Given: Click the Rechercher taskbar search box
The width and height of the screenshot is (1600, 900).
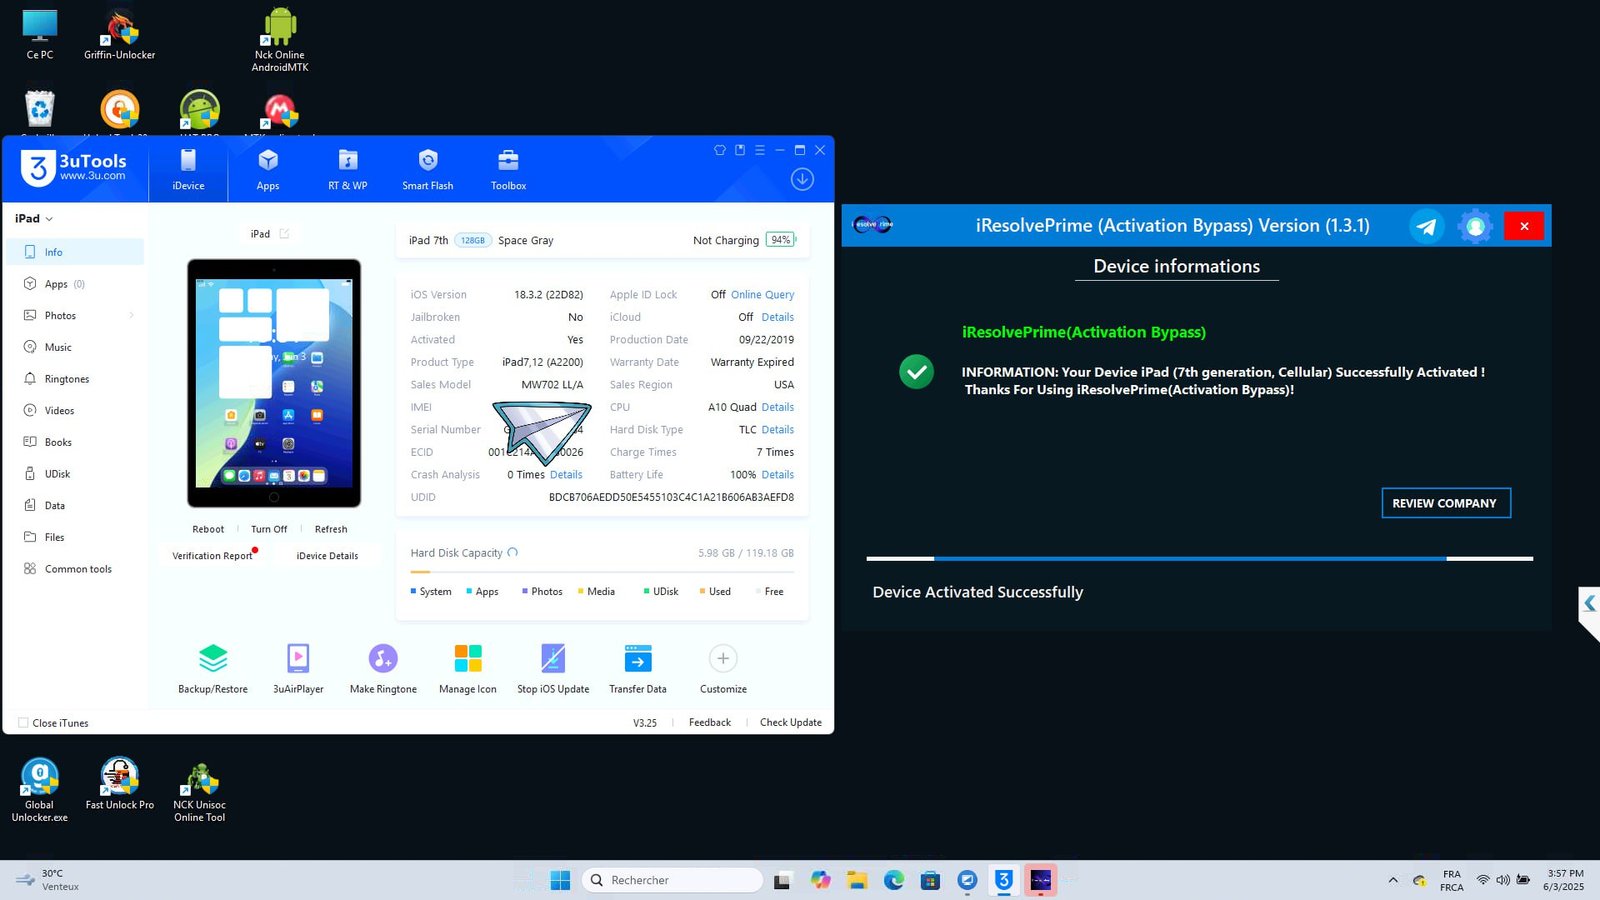Looking at the screenshot, I should (x=672, y=880).
